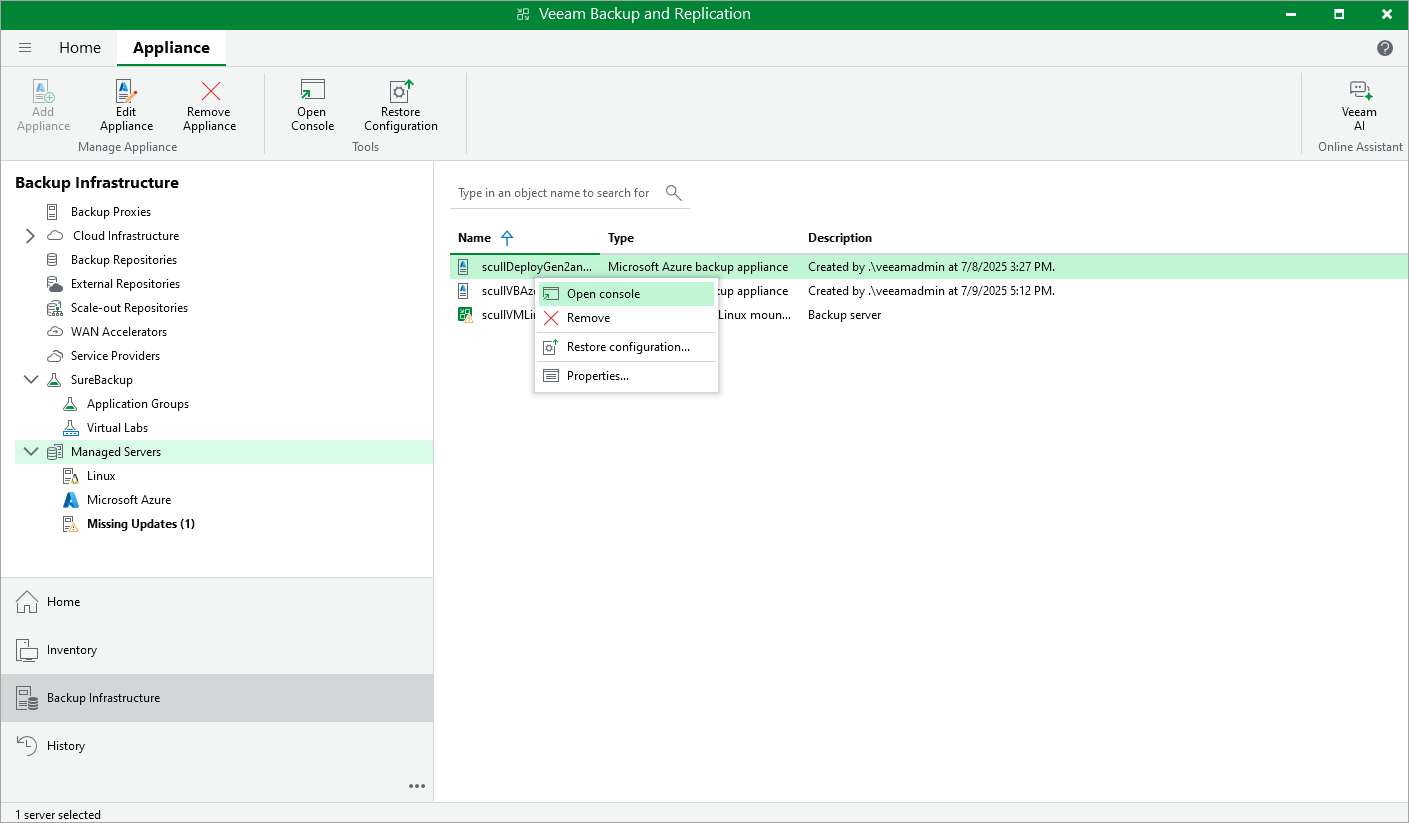Select the External Repositories tree item
The height and width of the screenshot is (823, 1409).
(125, 284)
